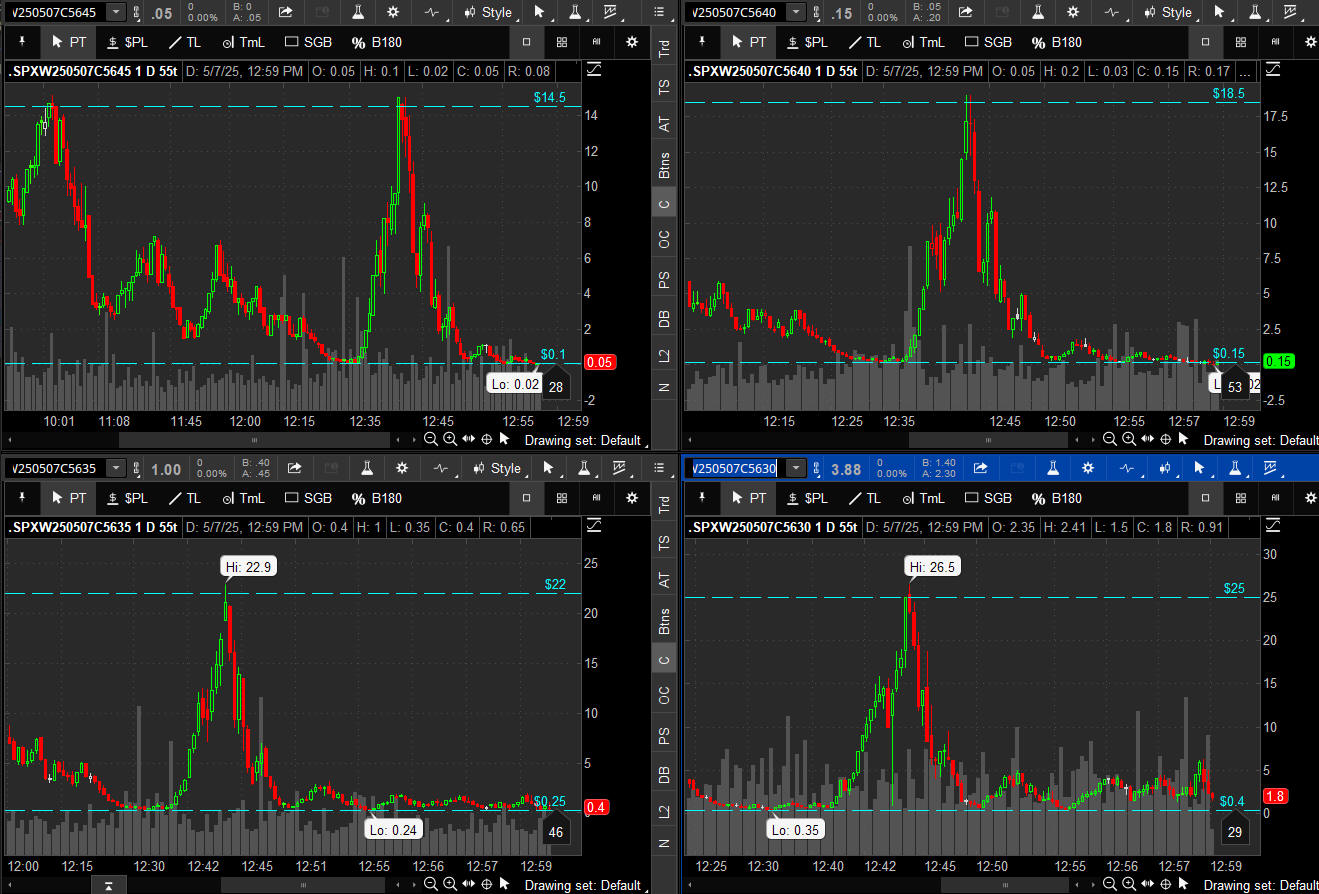Image resolution: width=1319 pixels, height=894 pixels.
Task: Click the PT pointer button in C5630 chart
Action: click(x=748, y=498)
